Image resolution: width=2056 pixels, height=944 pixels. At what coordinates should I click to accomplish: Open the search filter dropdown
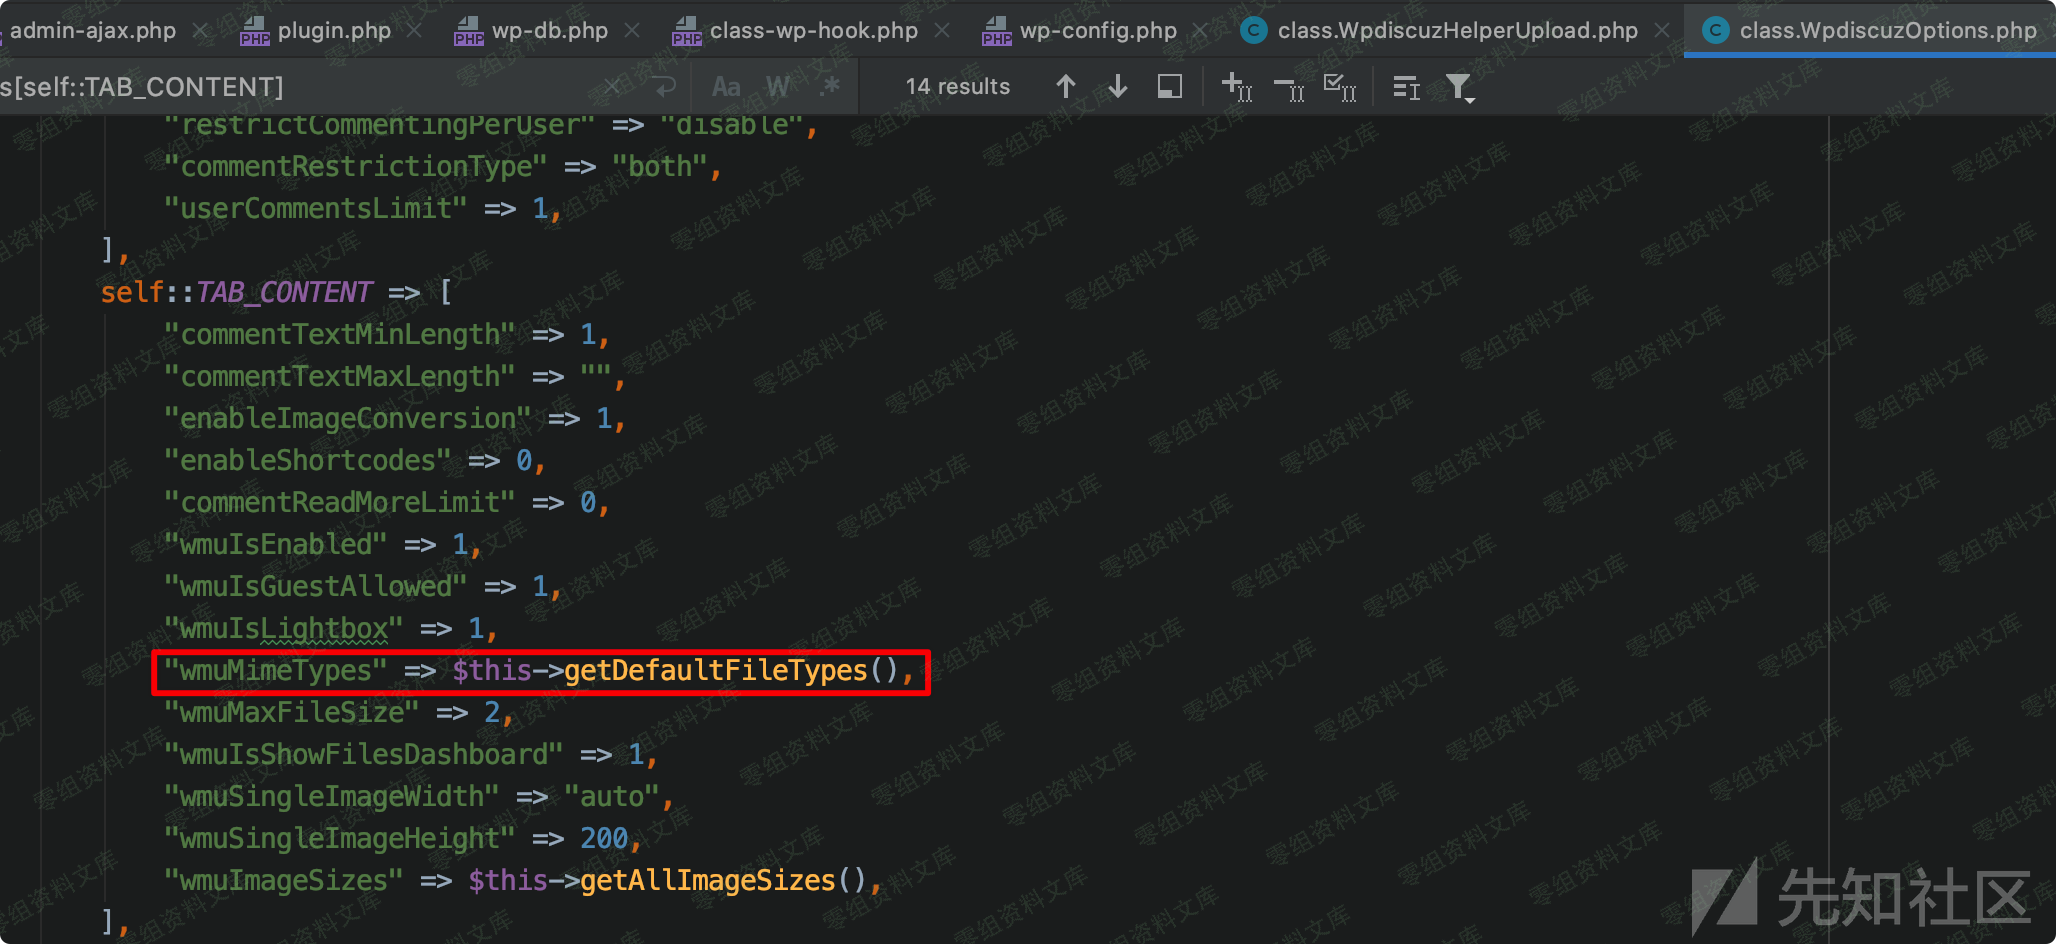point(1460,88)
